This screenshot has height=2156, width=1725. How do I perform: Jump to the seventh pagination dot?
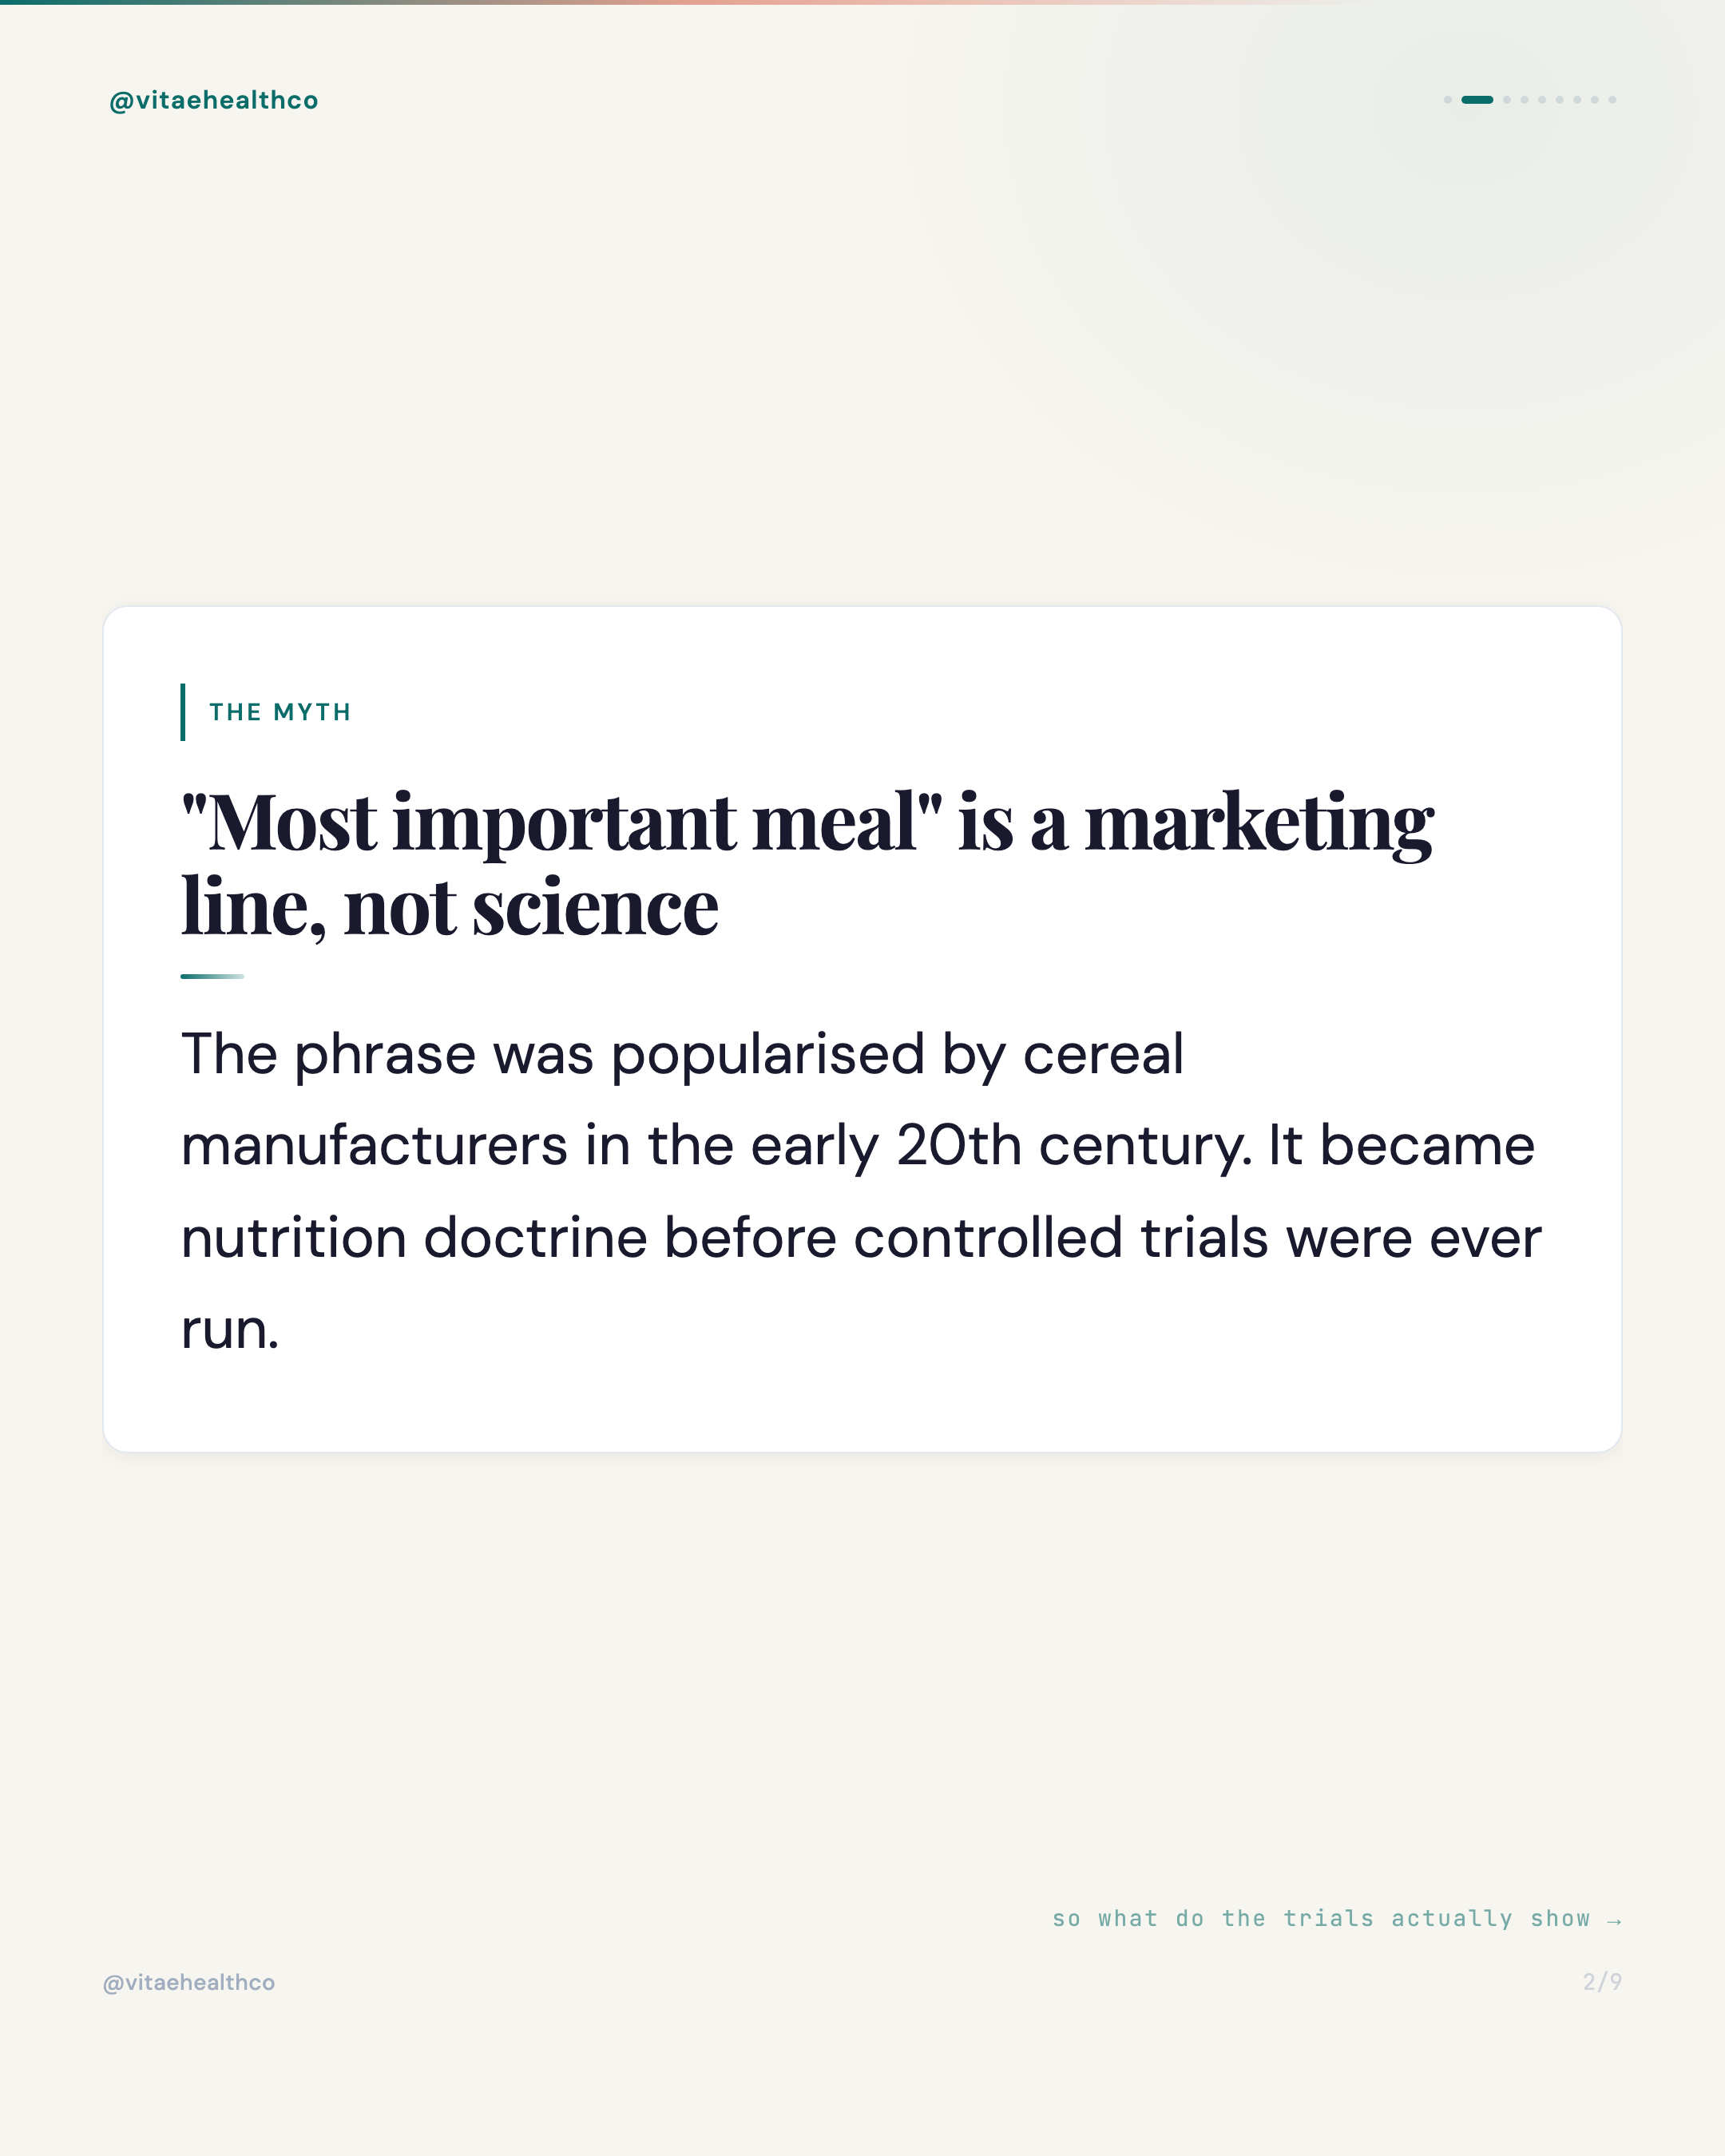[x=1577, y=100]
